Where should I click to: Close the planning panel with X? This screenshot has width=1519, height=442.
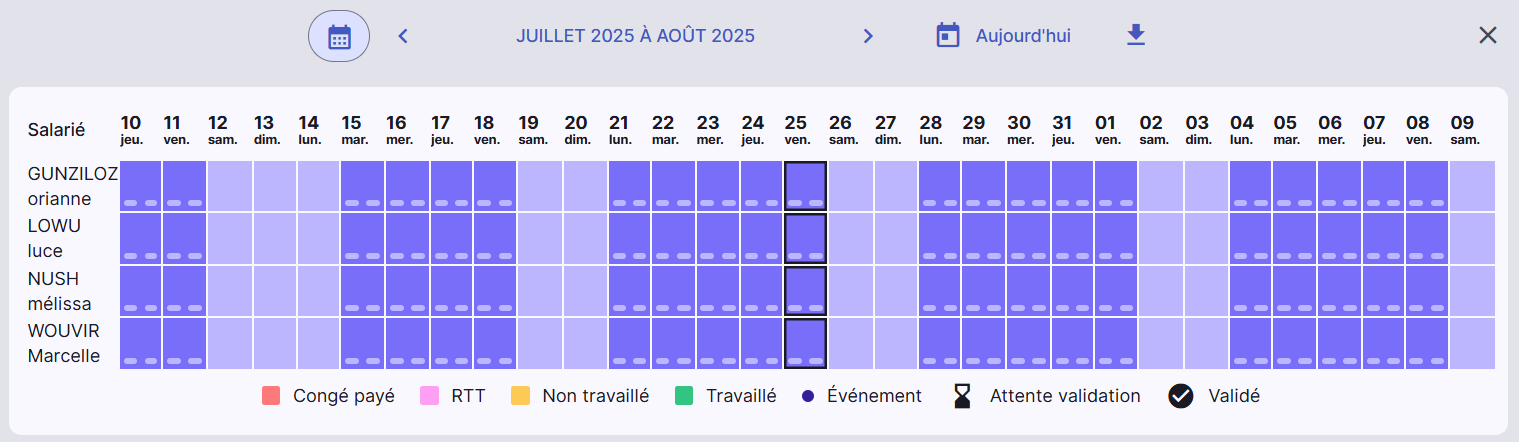pos(1488,36)
